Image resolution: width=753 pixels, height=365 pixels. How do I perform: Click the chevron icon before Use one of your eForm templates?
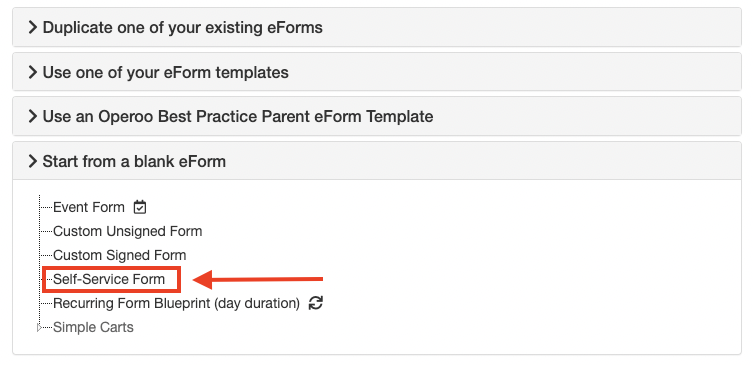[32, 72]
